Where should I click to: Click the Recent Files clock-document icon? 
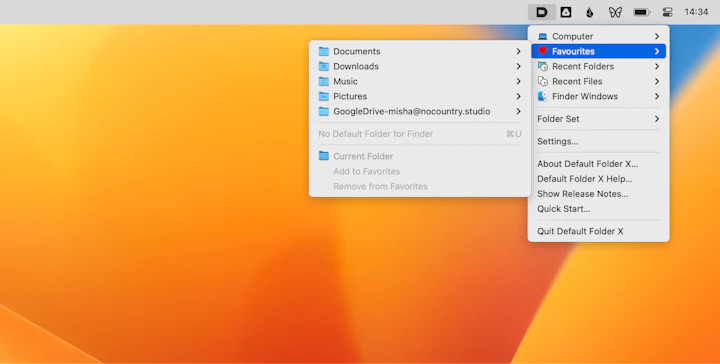[543, 81]
